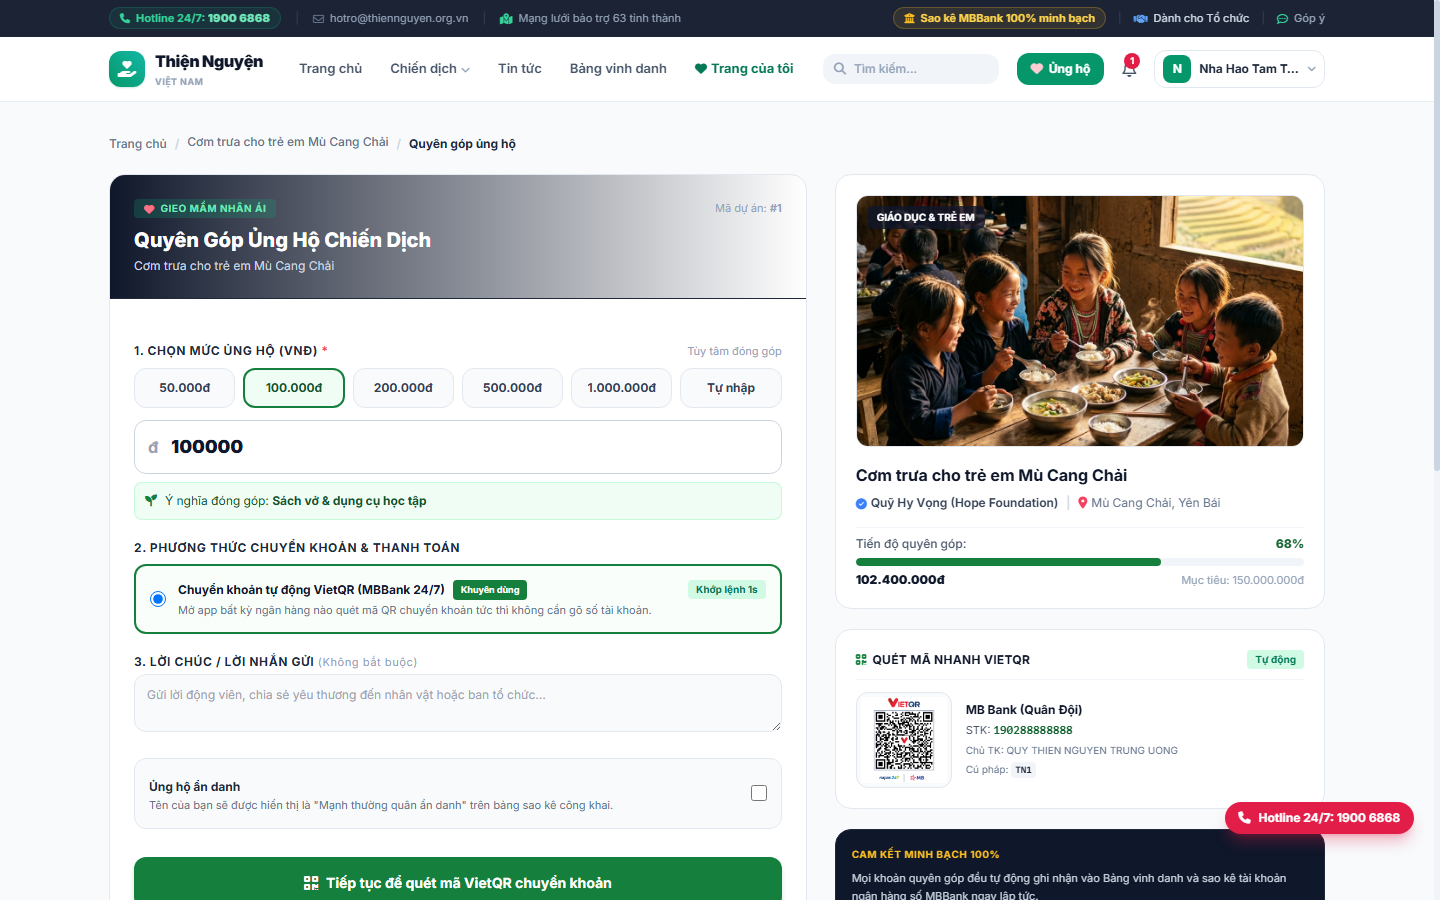The image size is (1440, 900).
Task: Click the Thiện Nguyện logo icon
Action: (x=127, y=69)
